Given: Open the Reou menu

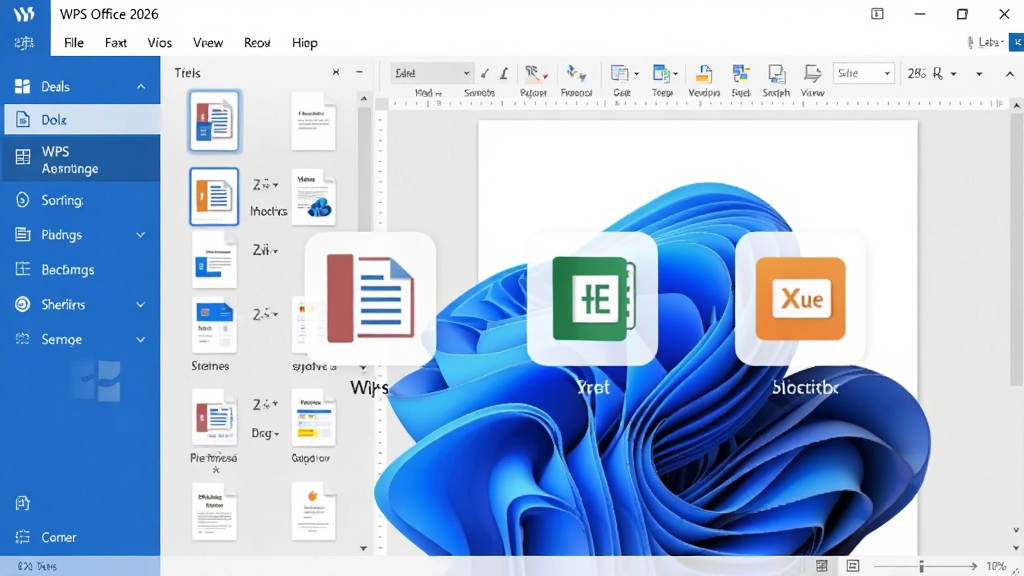Looking at the screenshot, I should (257, 42).
